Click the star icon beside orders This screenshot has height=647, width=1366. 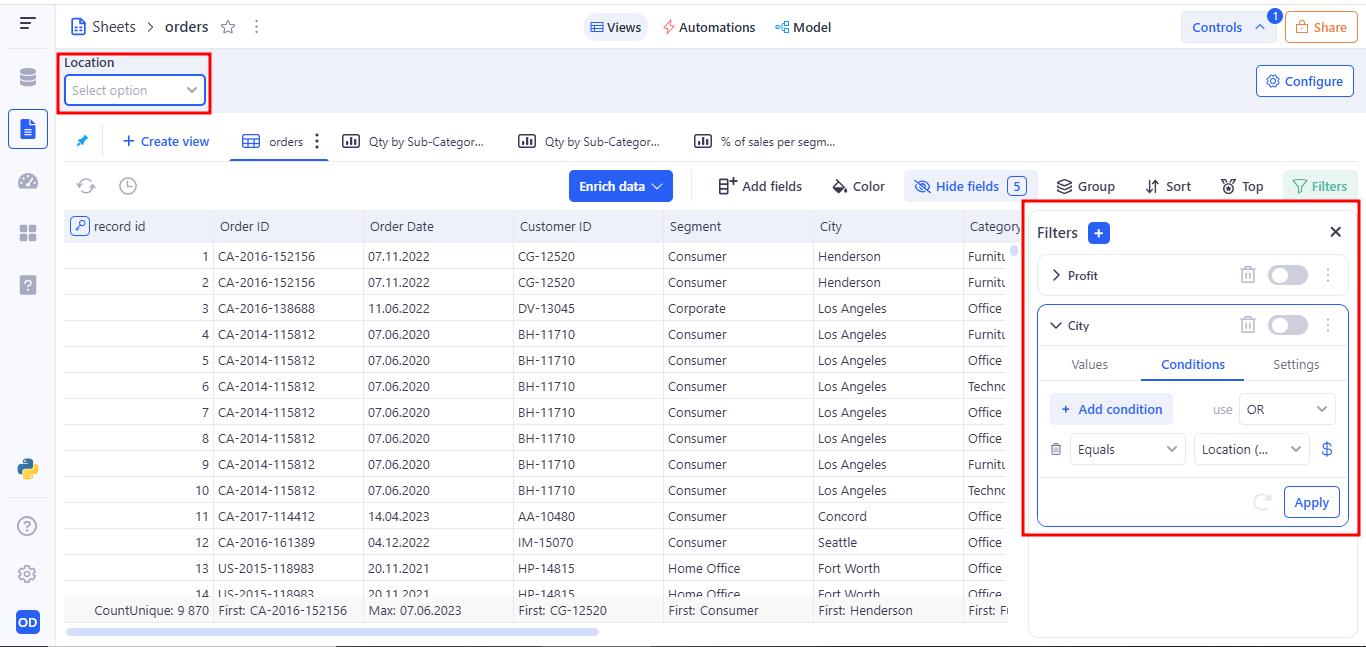tap(228, 27)
